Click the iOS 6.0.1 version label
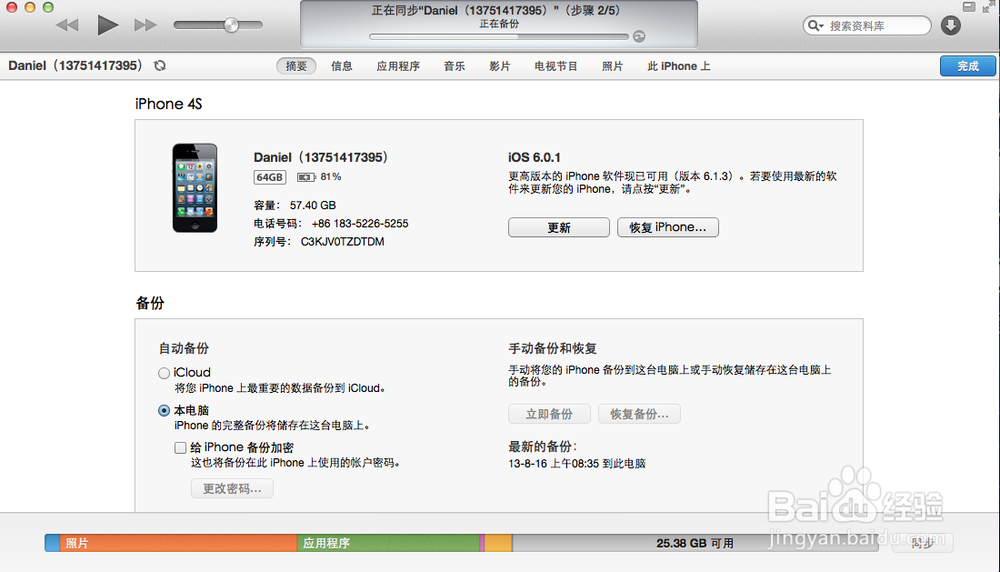Screen dimensions: 1000x572 534,158
